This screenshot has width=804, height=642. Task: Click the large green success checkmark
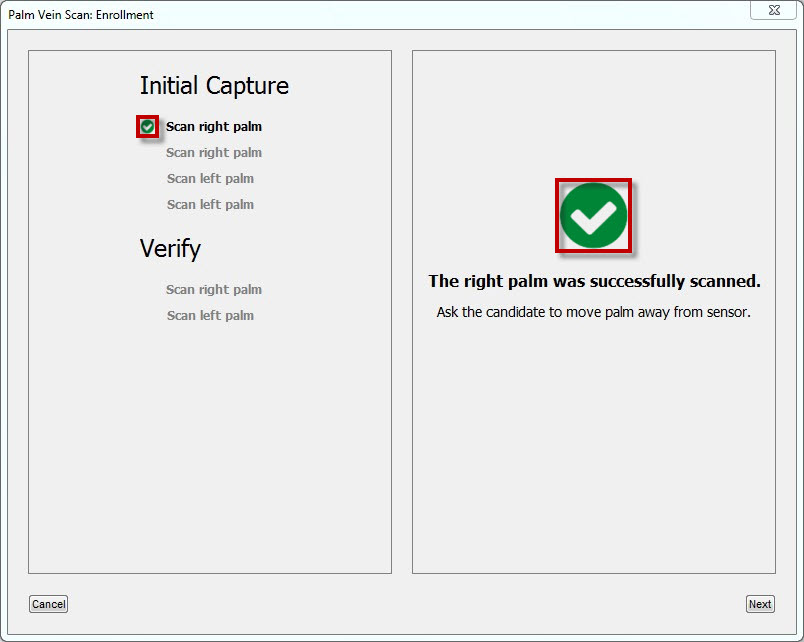pos(594,216)
